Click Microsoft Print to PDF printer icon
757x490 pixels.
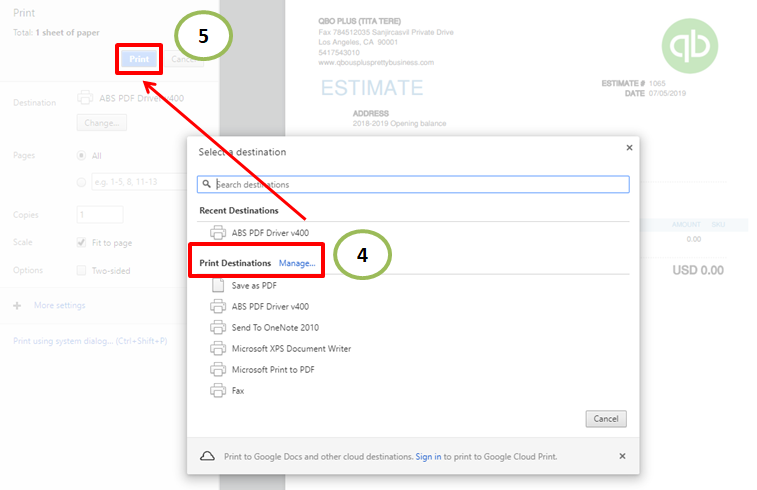tap(218, 370)
